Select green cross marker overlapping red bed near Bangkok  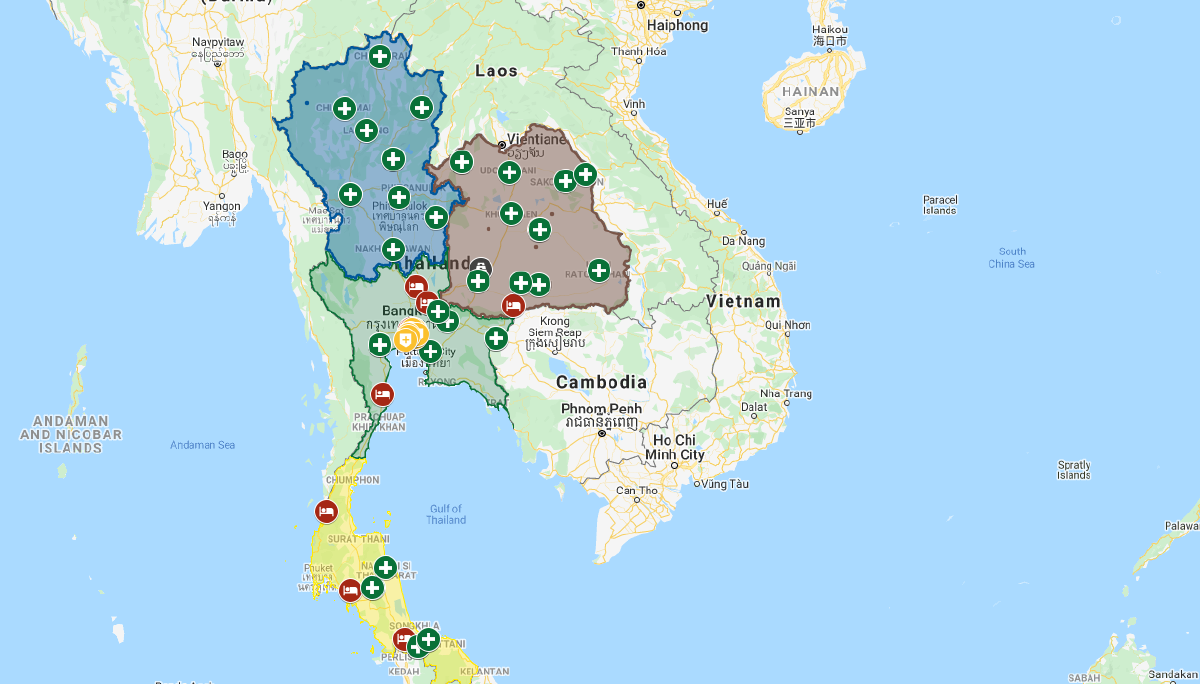(x=437, y=311)
